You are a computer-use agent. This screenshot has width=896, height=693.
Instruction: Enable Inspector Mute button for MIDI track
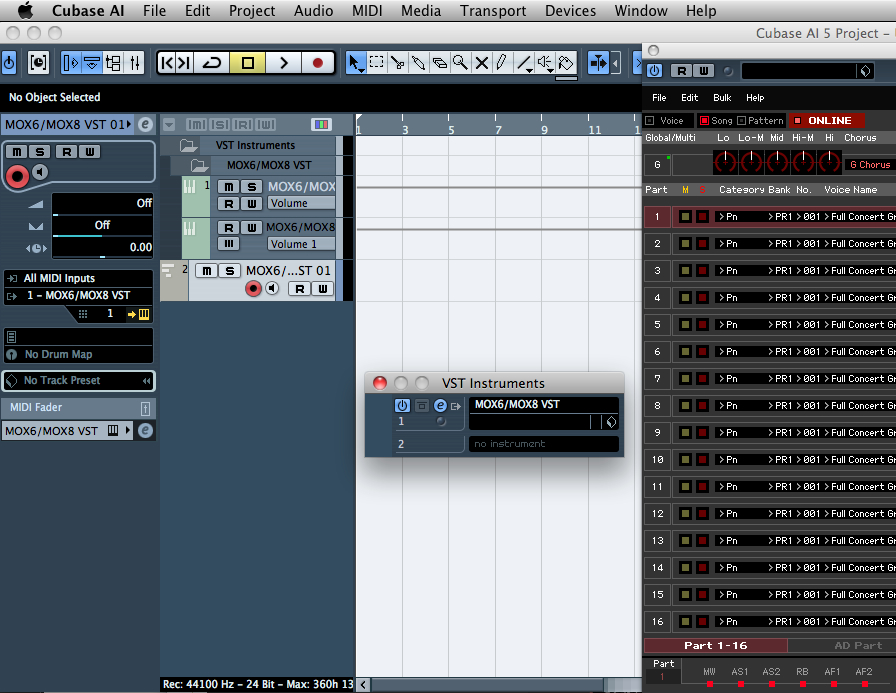pos(17,151)
